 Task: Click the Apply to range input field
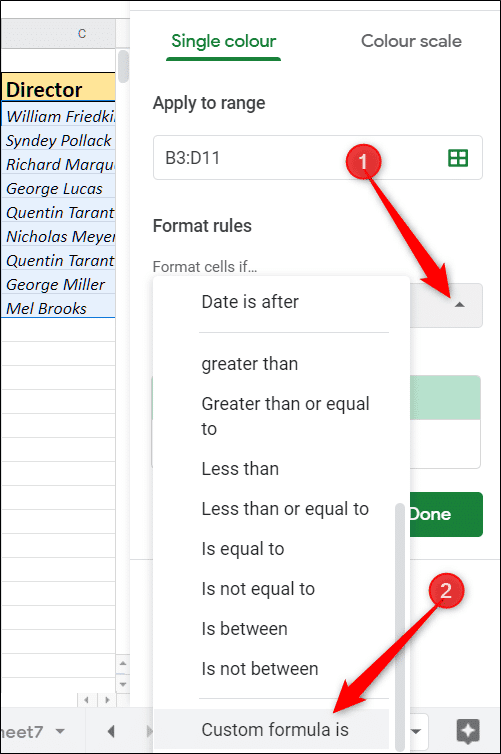318,158
